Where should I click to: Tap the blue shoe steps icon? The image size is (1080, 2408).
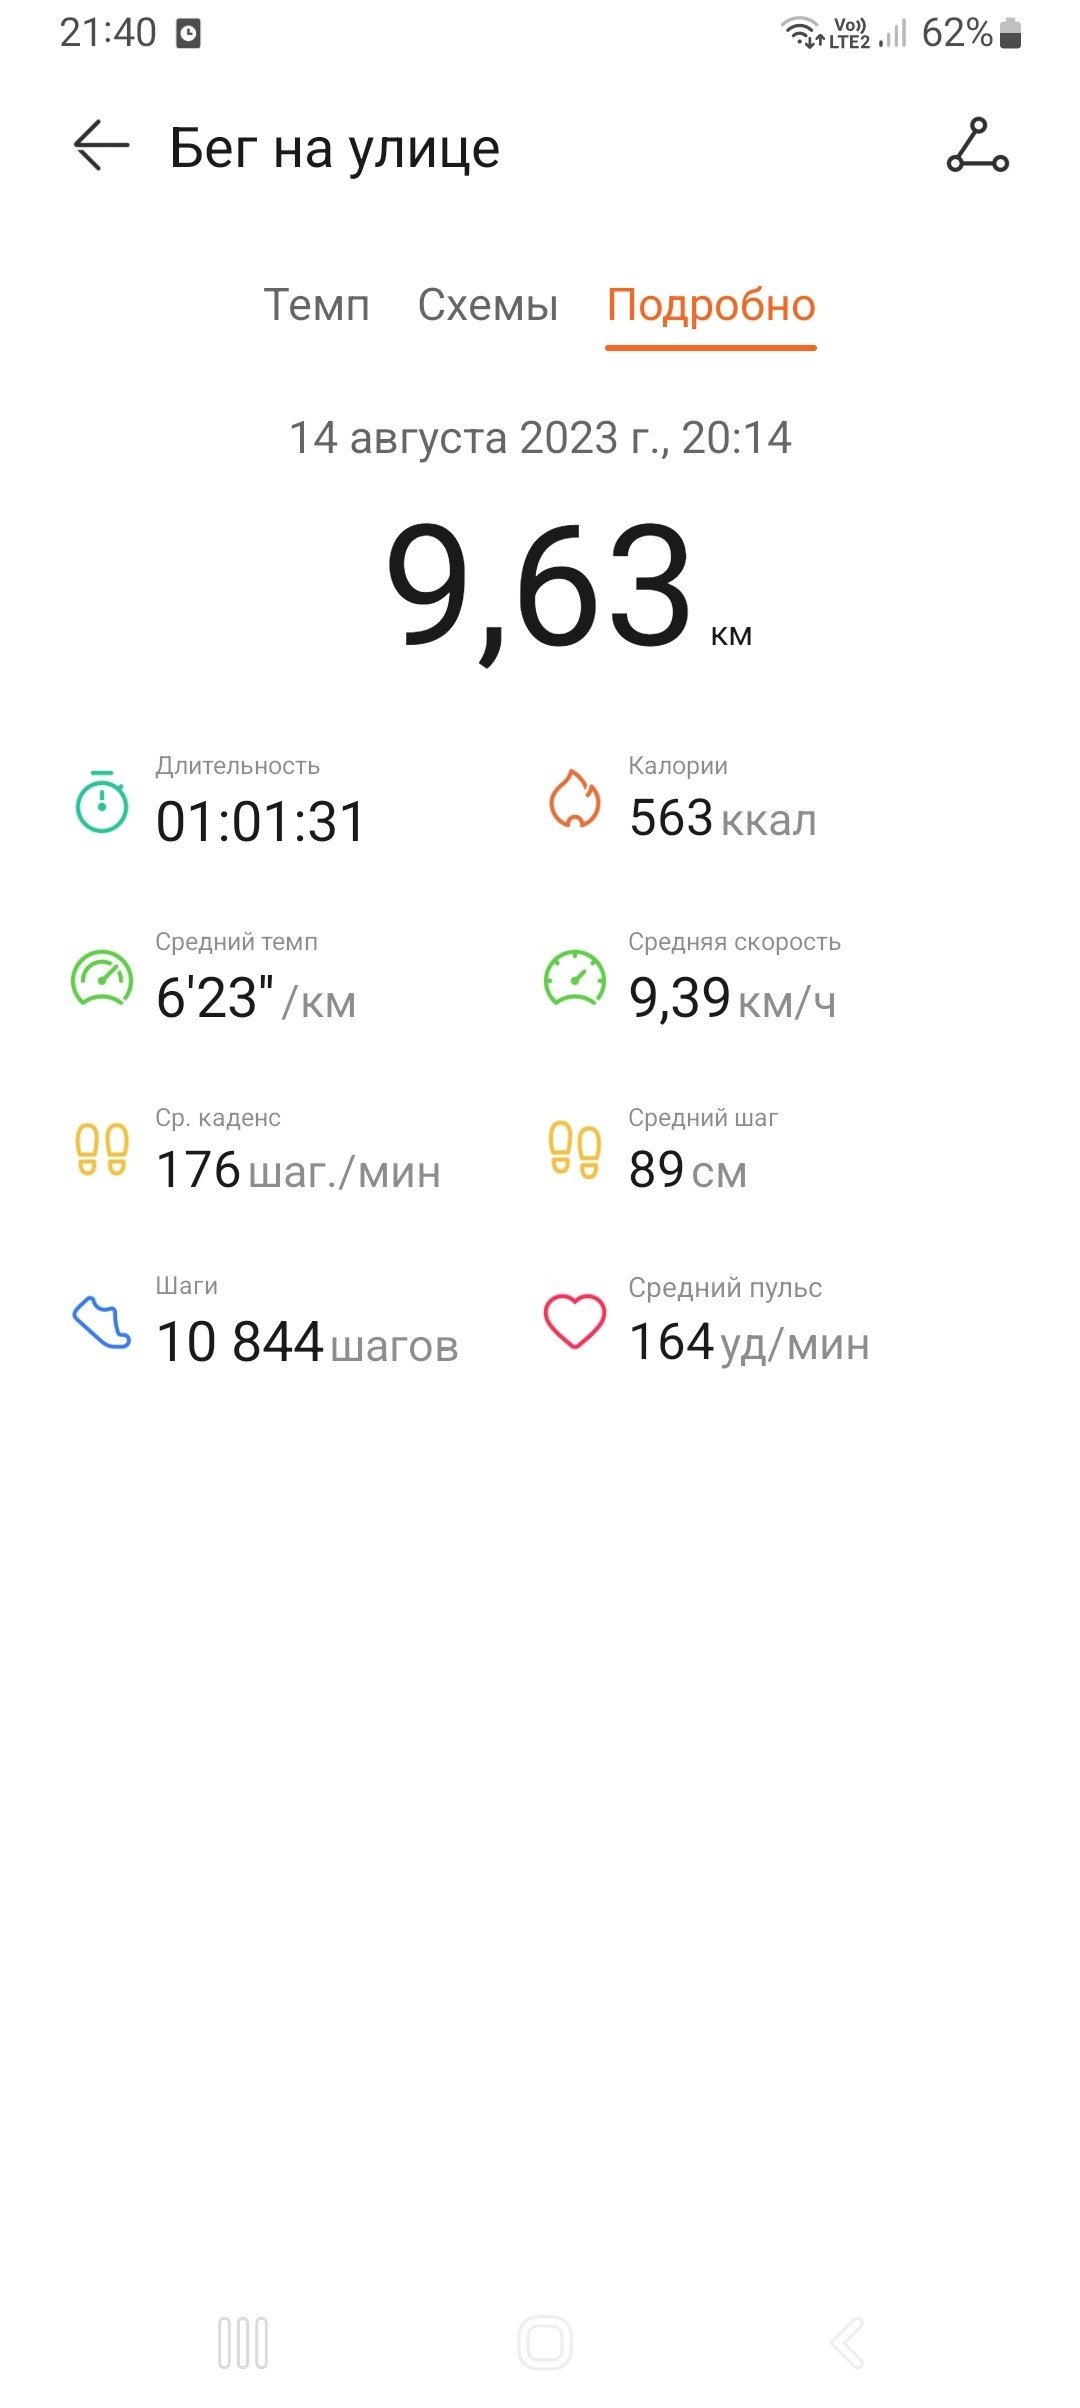coord(102,1322)
